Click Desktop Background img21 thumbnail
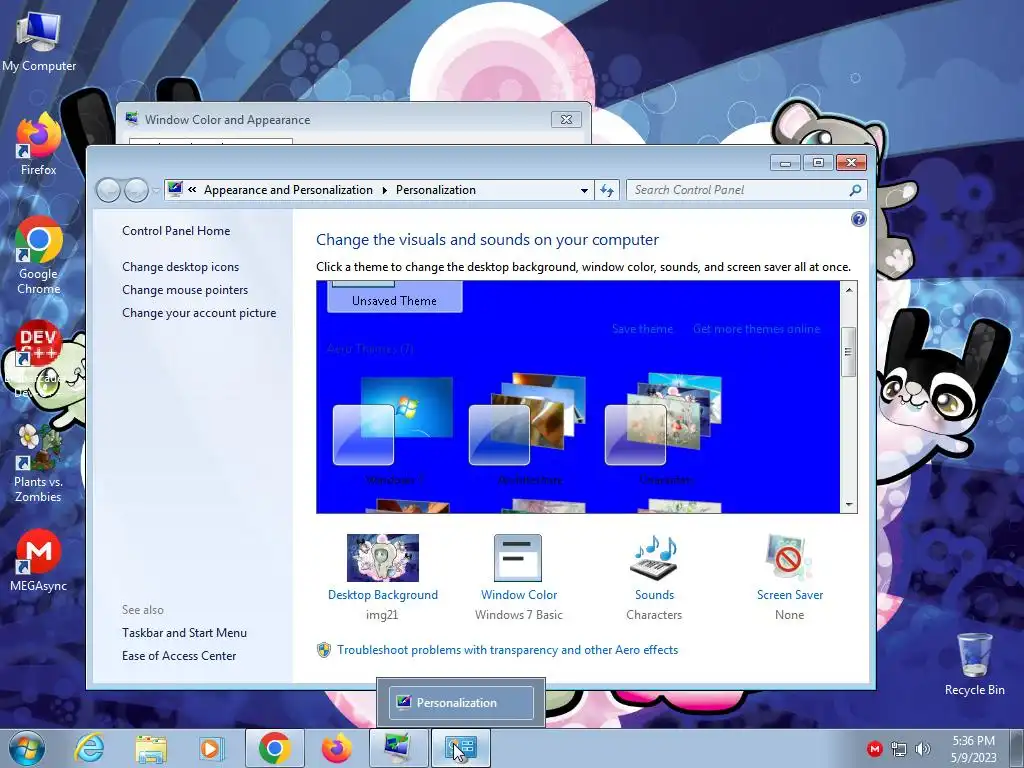1024x768 pixels. click(x=383, y=558)
